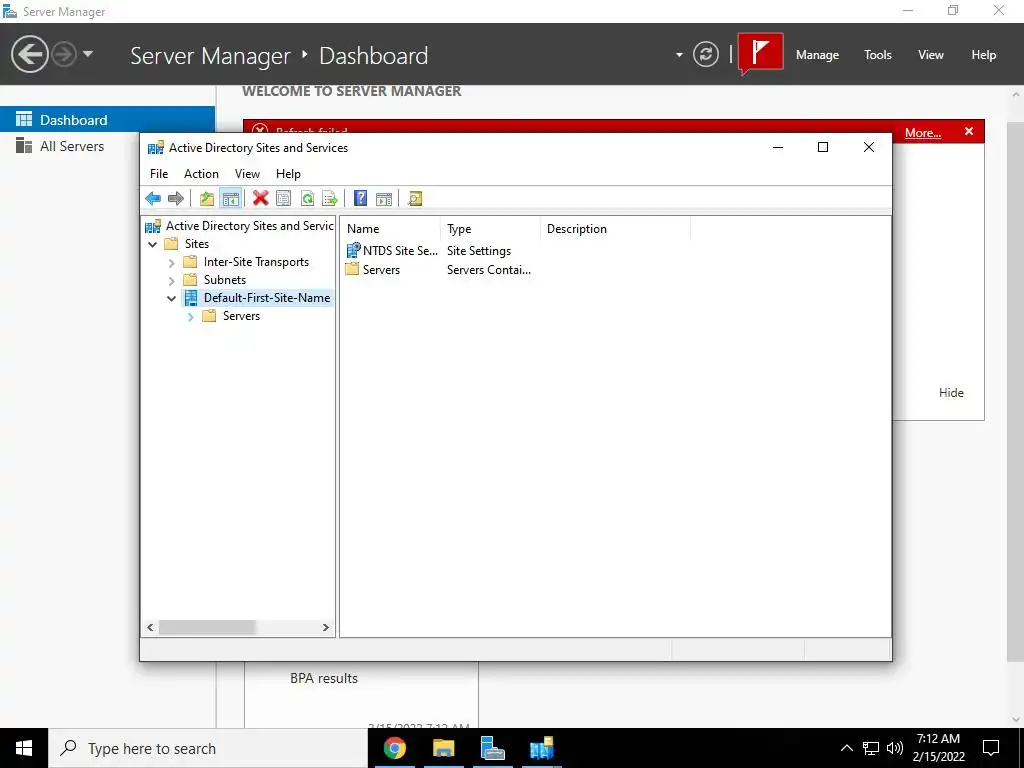The width and height of the screenshot is (1024, 768).
Task: Sort by the Type column header
Action: click(x=490, y=229)
